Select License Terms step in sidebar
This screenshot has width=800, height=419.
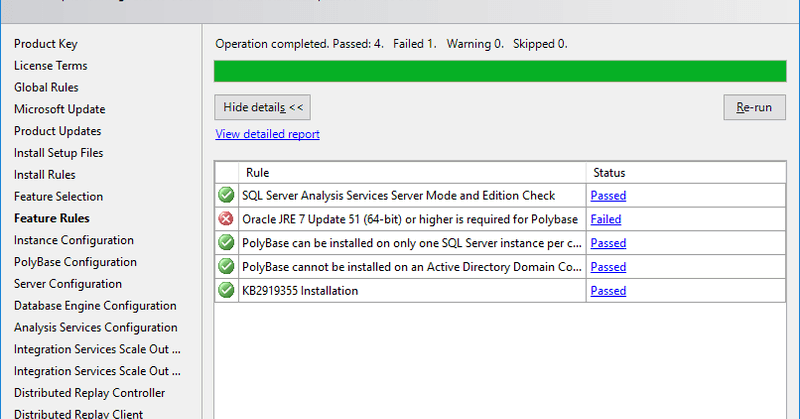[x=51, y=66]
